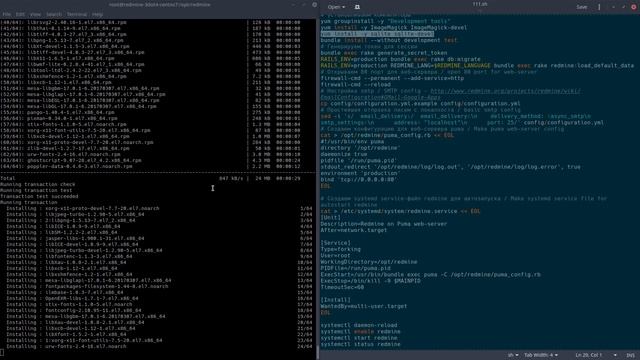Image resolution: width=640 pixels, height=360 pixels.
Task: Open the Terminal menu in terminal window
Action: click(x=77, y=14)
